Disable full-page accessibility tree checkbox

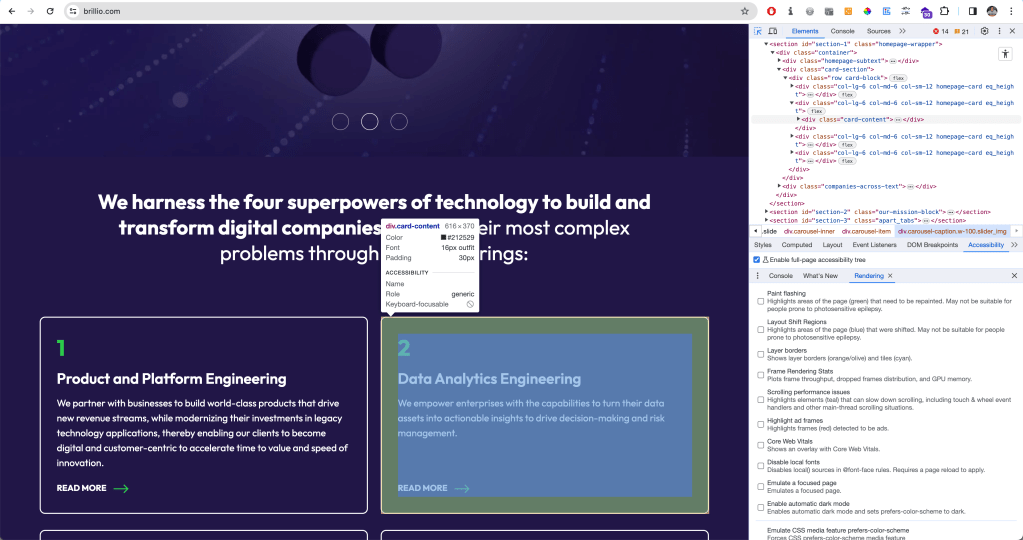(756, 259)
